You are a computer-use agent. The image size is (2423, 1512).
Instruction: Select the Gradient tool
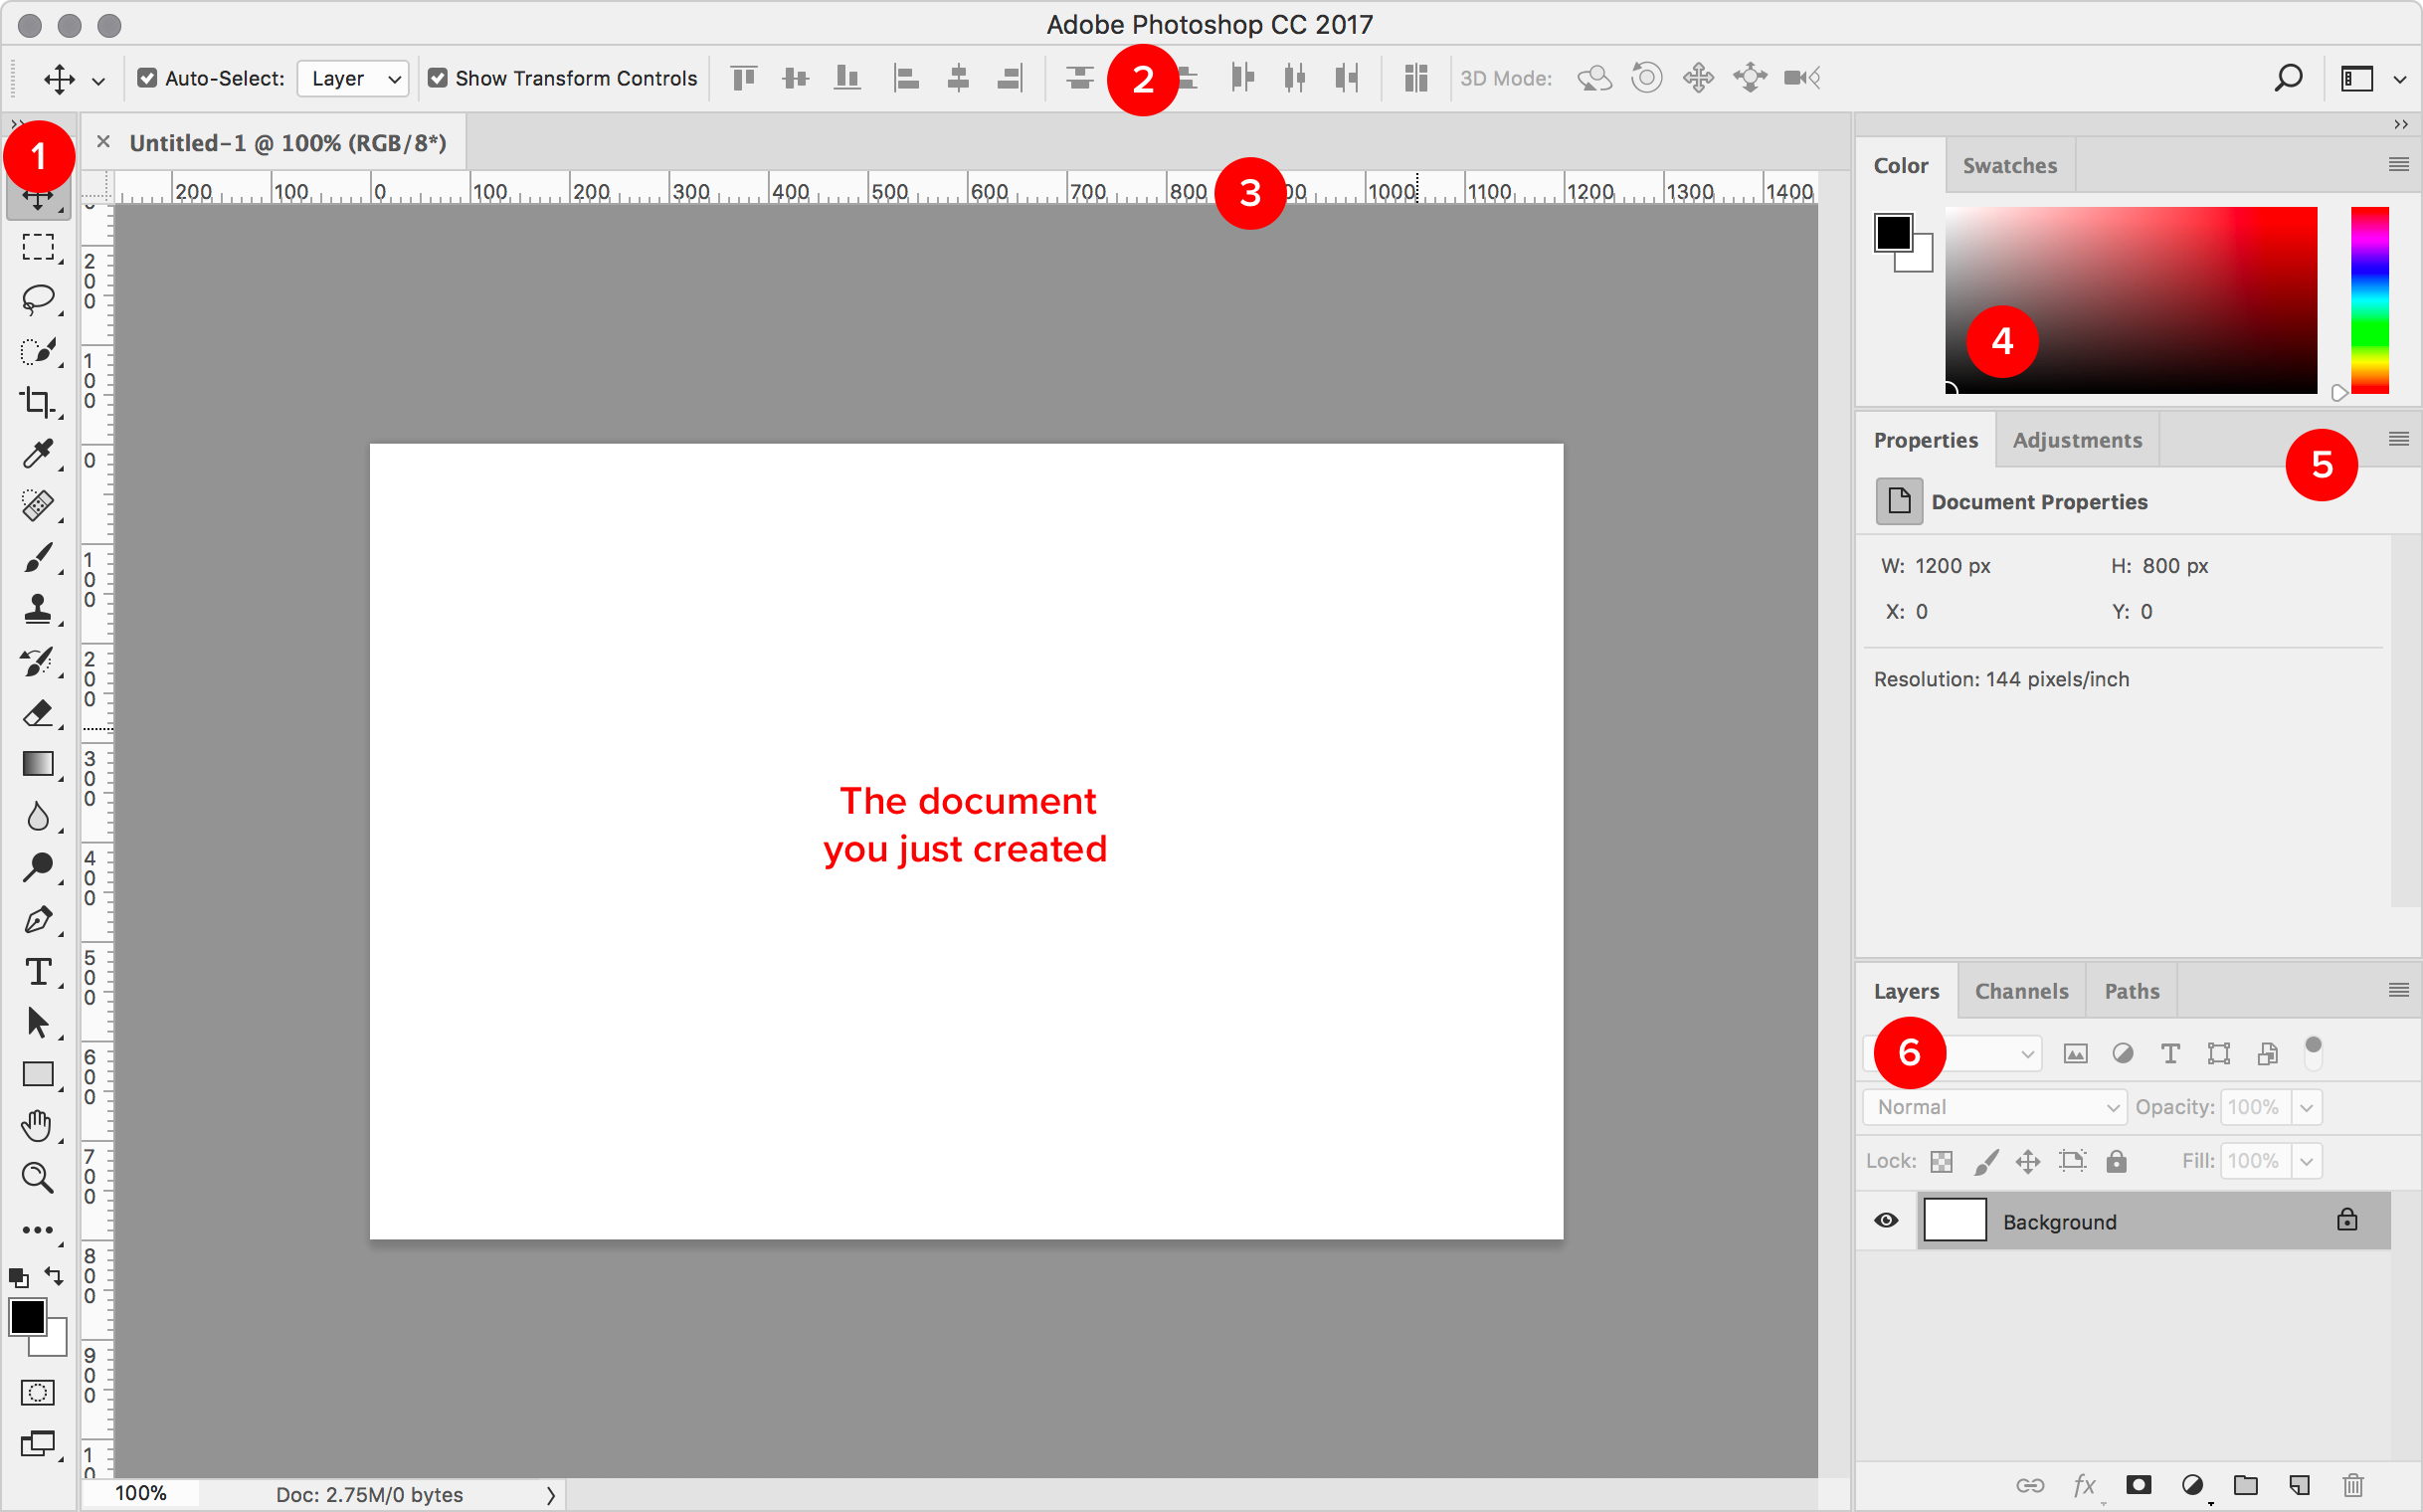coord(39,765)
